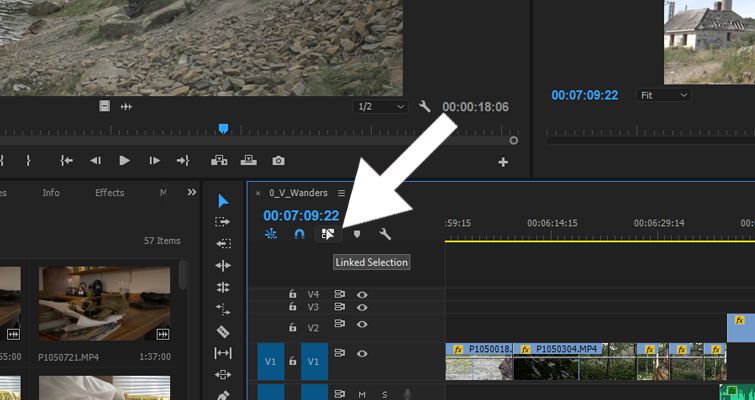
Task: Expand hidden panel tabs with chevrons
Action: [x=192, y=192]
